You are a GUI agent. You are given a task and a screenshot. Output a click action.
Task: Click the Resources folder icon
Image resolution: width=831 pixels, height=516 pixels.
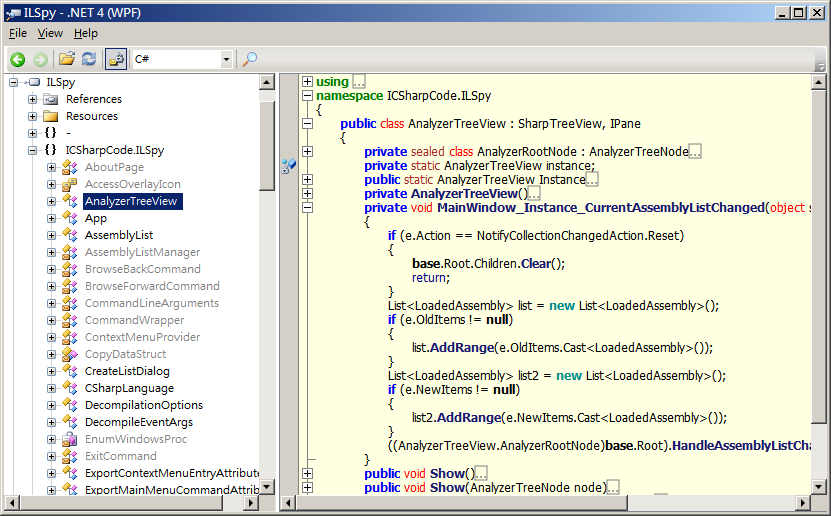point(51,116)
